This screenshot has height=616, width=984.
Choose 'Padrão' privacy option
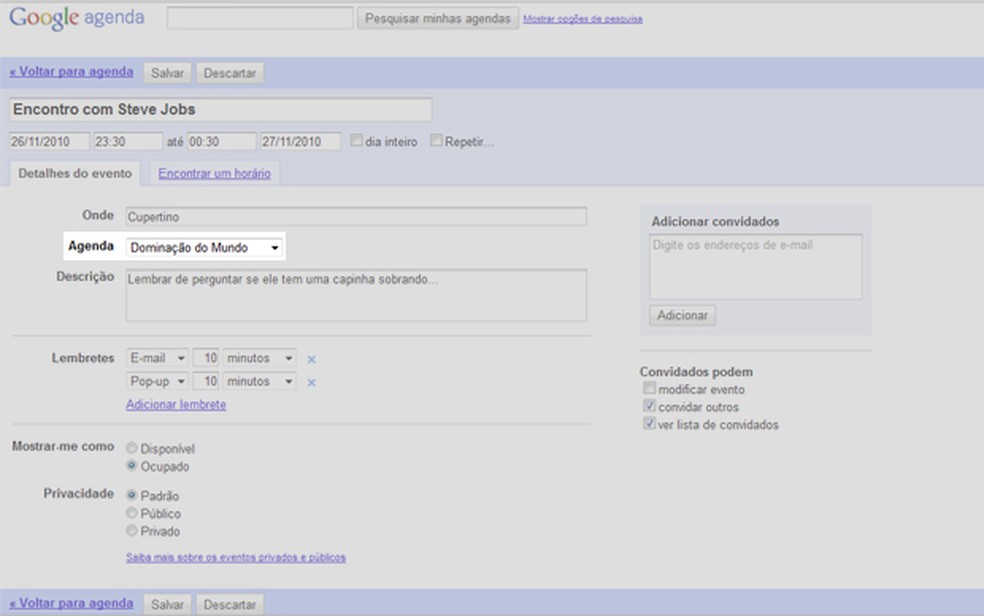pyautogui.click(x=132, y=495)
